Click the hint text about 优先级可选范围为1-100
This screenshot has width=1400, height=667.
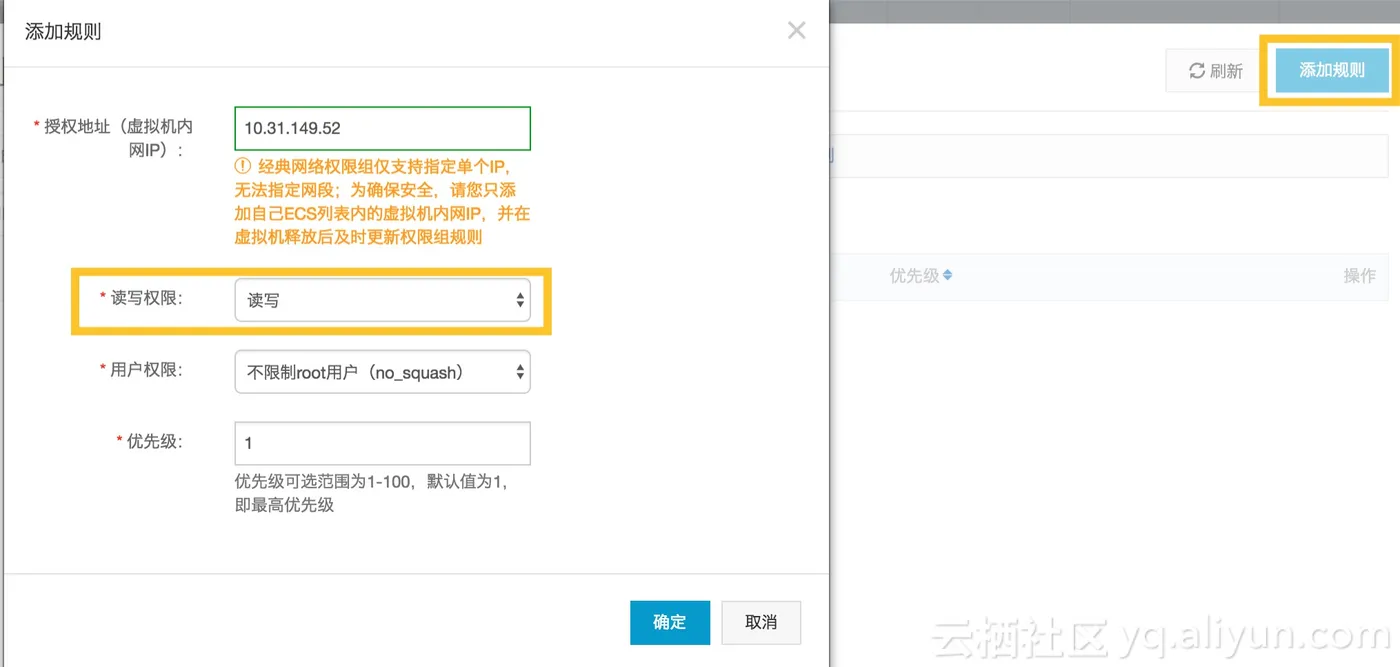(x=372, y=493)
